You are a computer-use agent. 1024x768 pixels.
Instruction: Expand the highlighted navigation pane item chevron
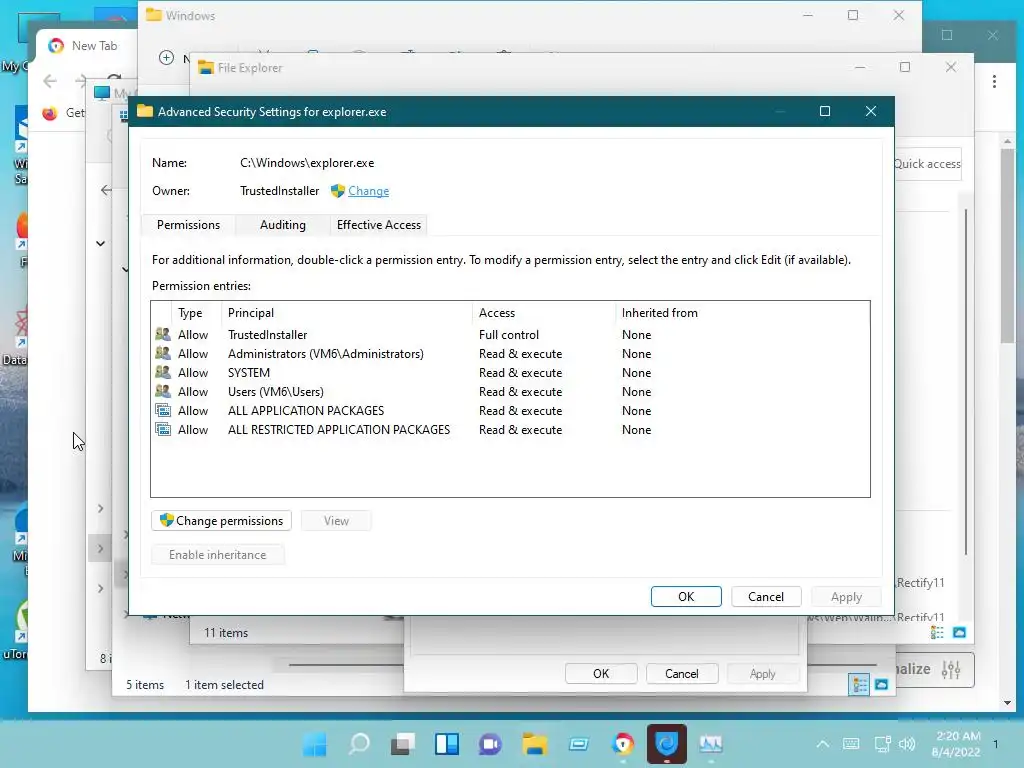click(101, 549)
